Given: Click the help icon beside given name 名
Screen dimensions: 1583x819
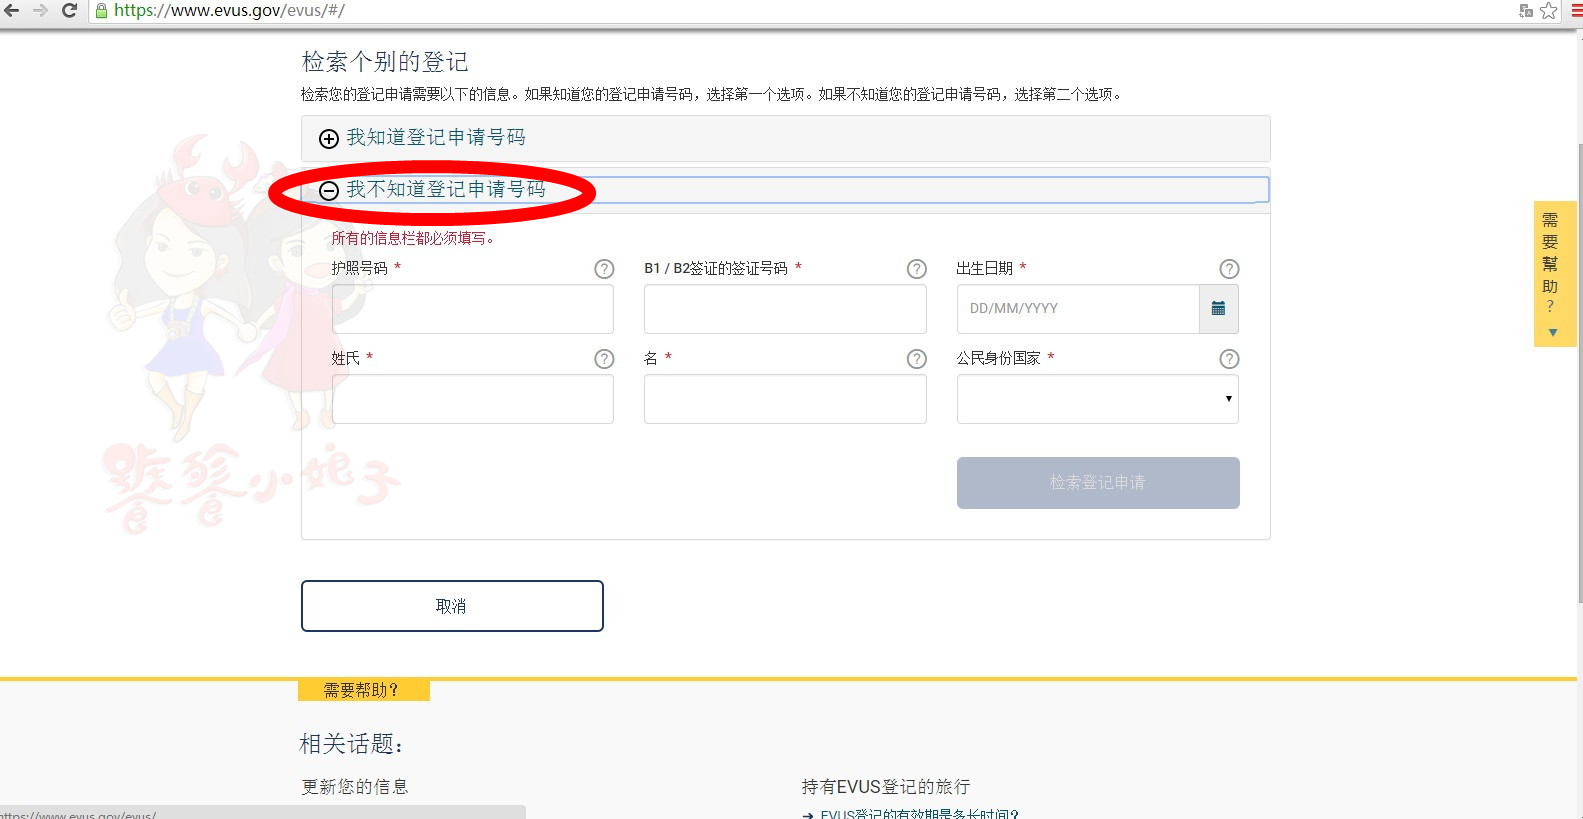Looking at the screenshot, I should pyautogui.click(x=916, y=359).
